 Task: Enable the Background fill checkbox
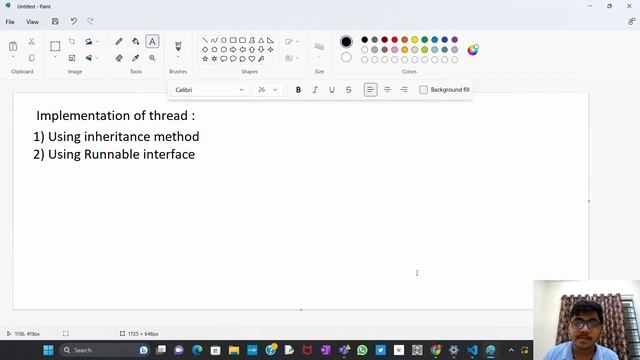pyautogui.click(x=423, y=90)
